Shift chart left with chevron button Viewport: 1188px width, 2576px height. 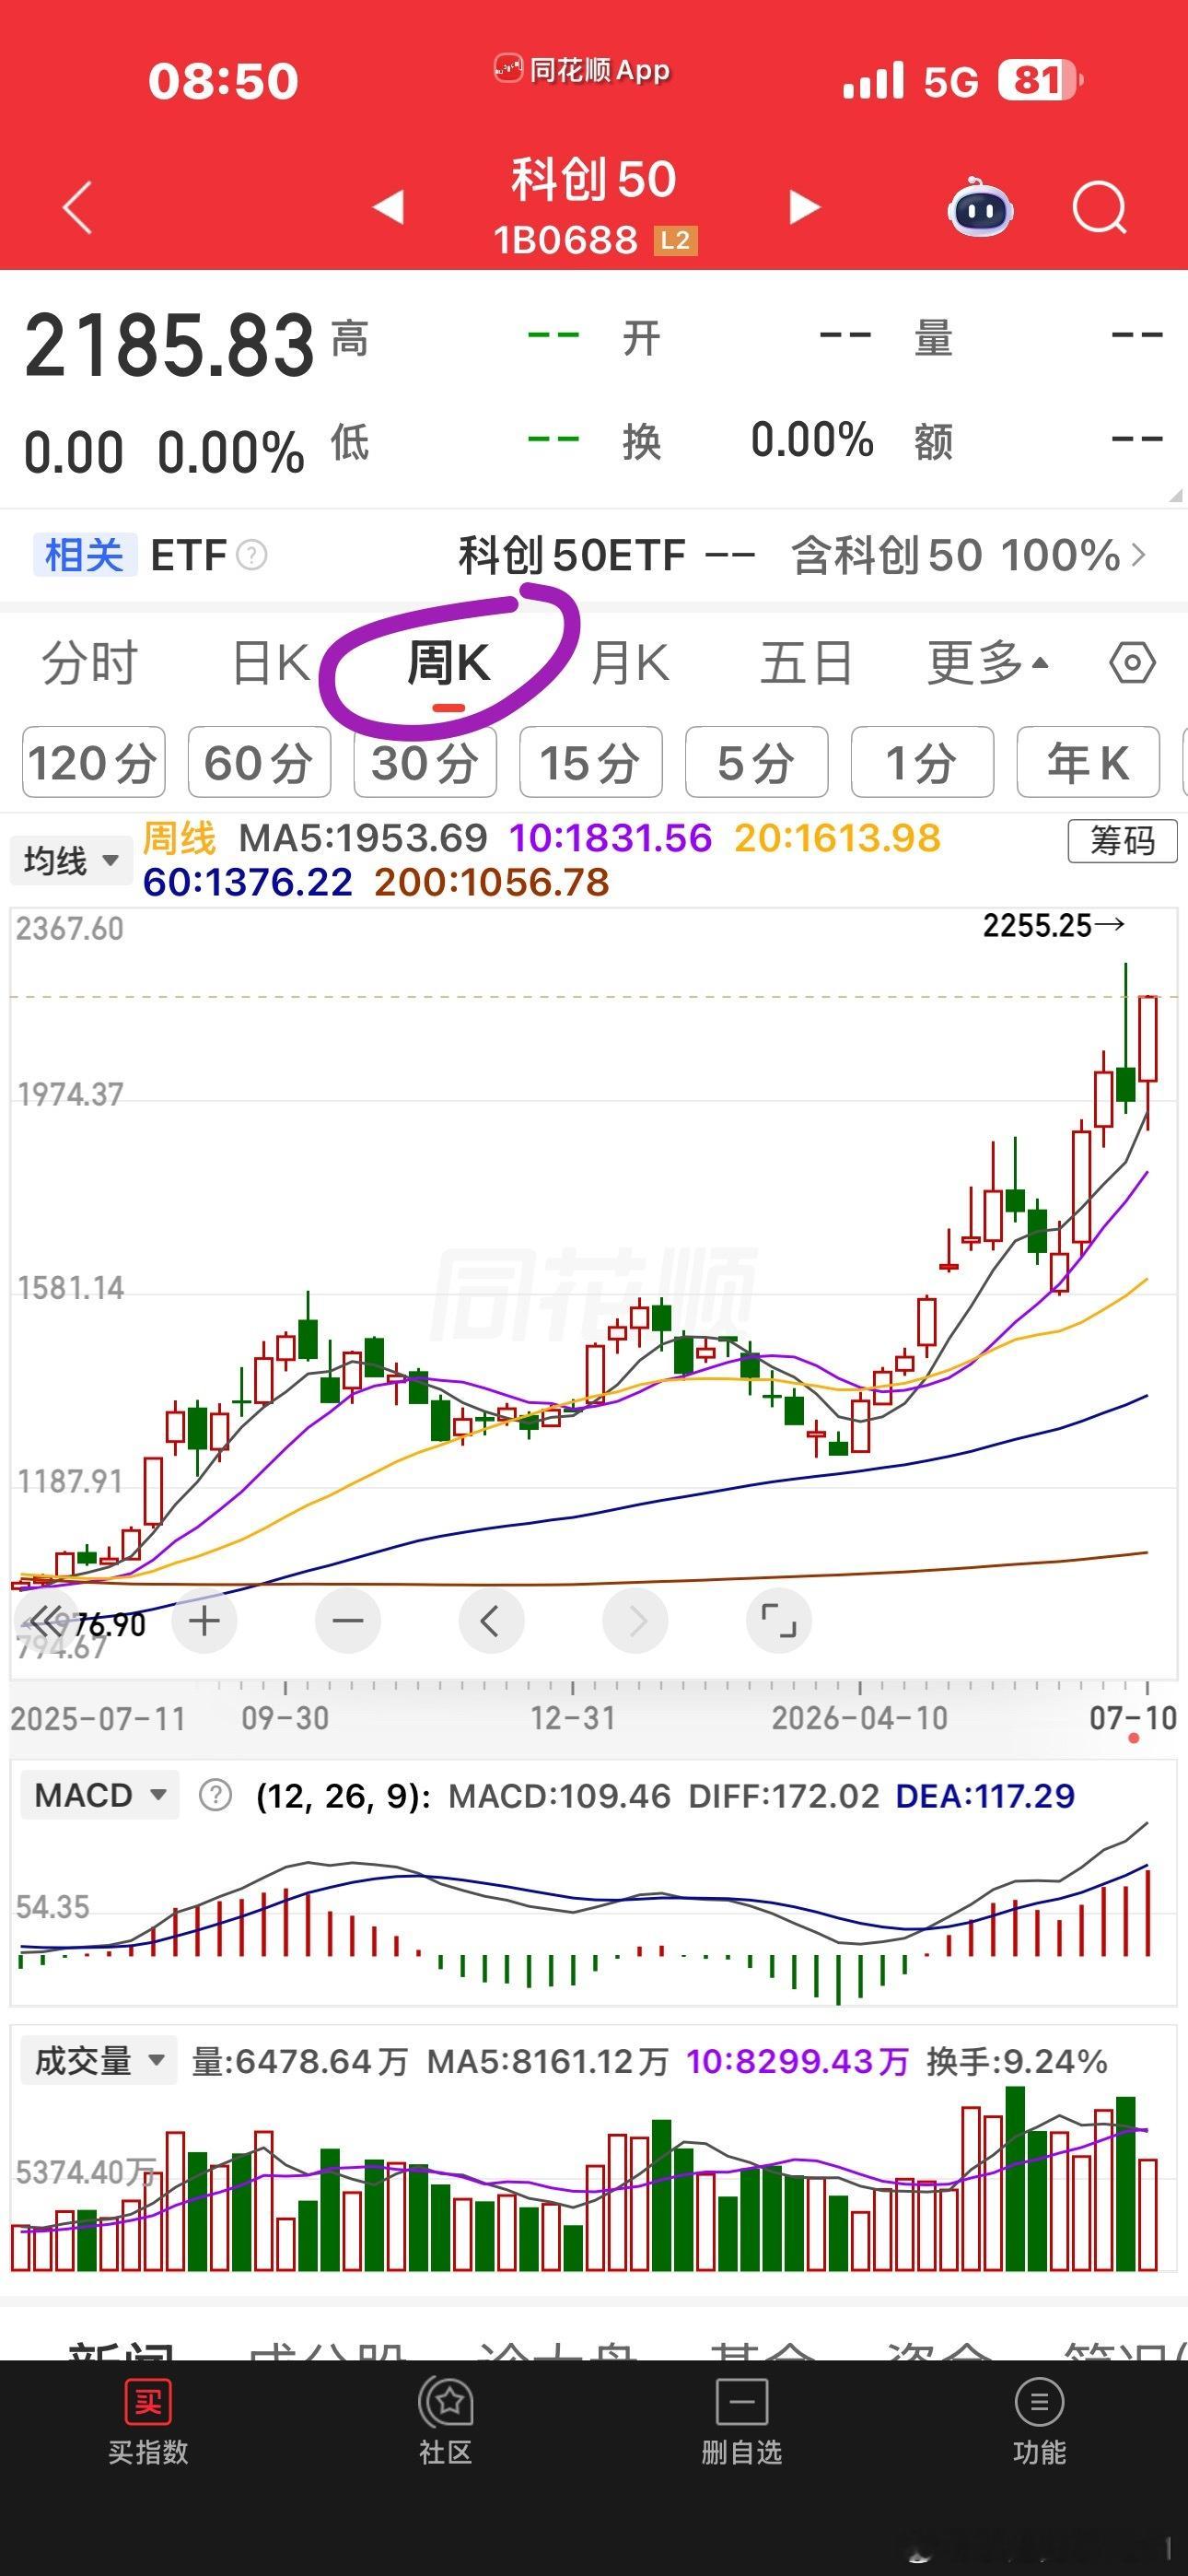[491, 1620]
